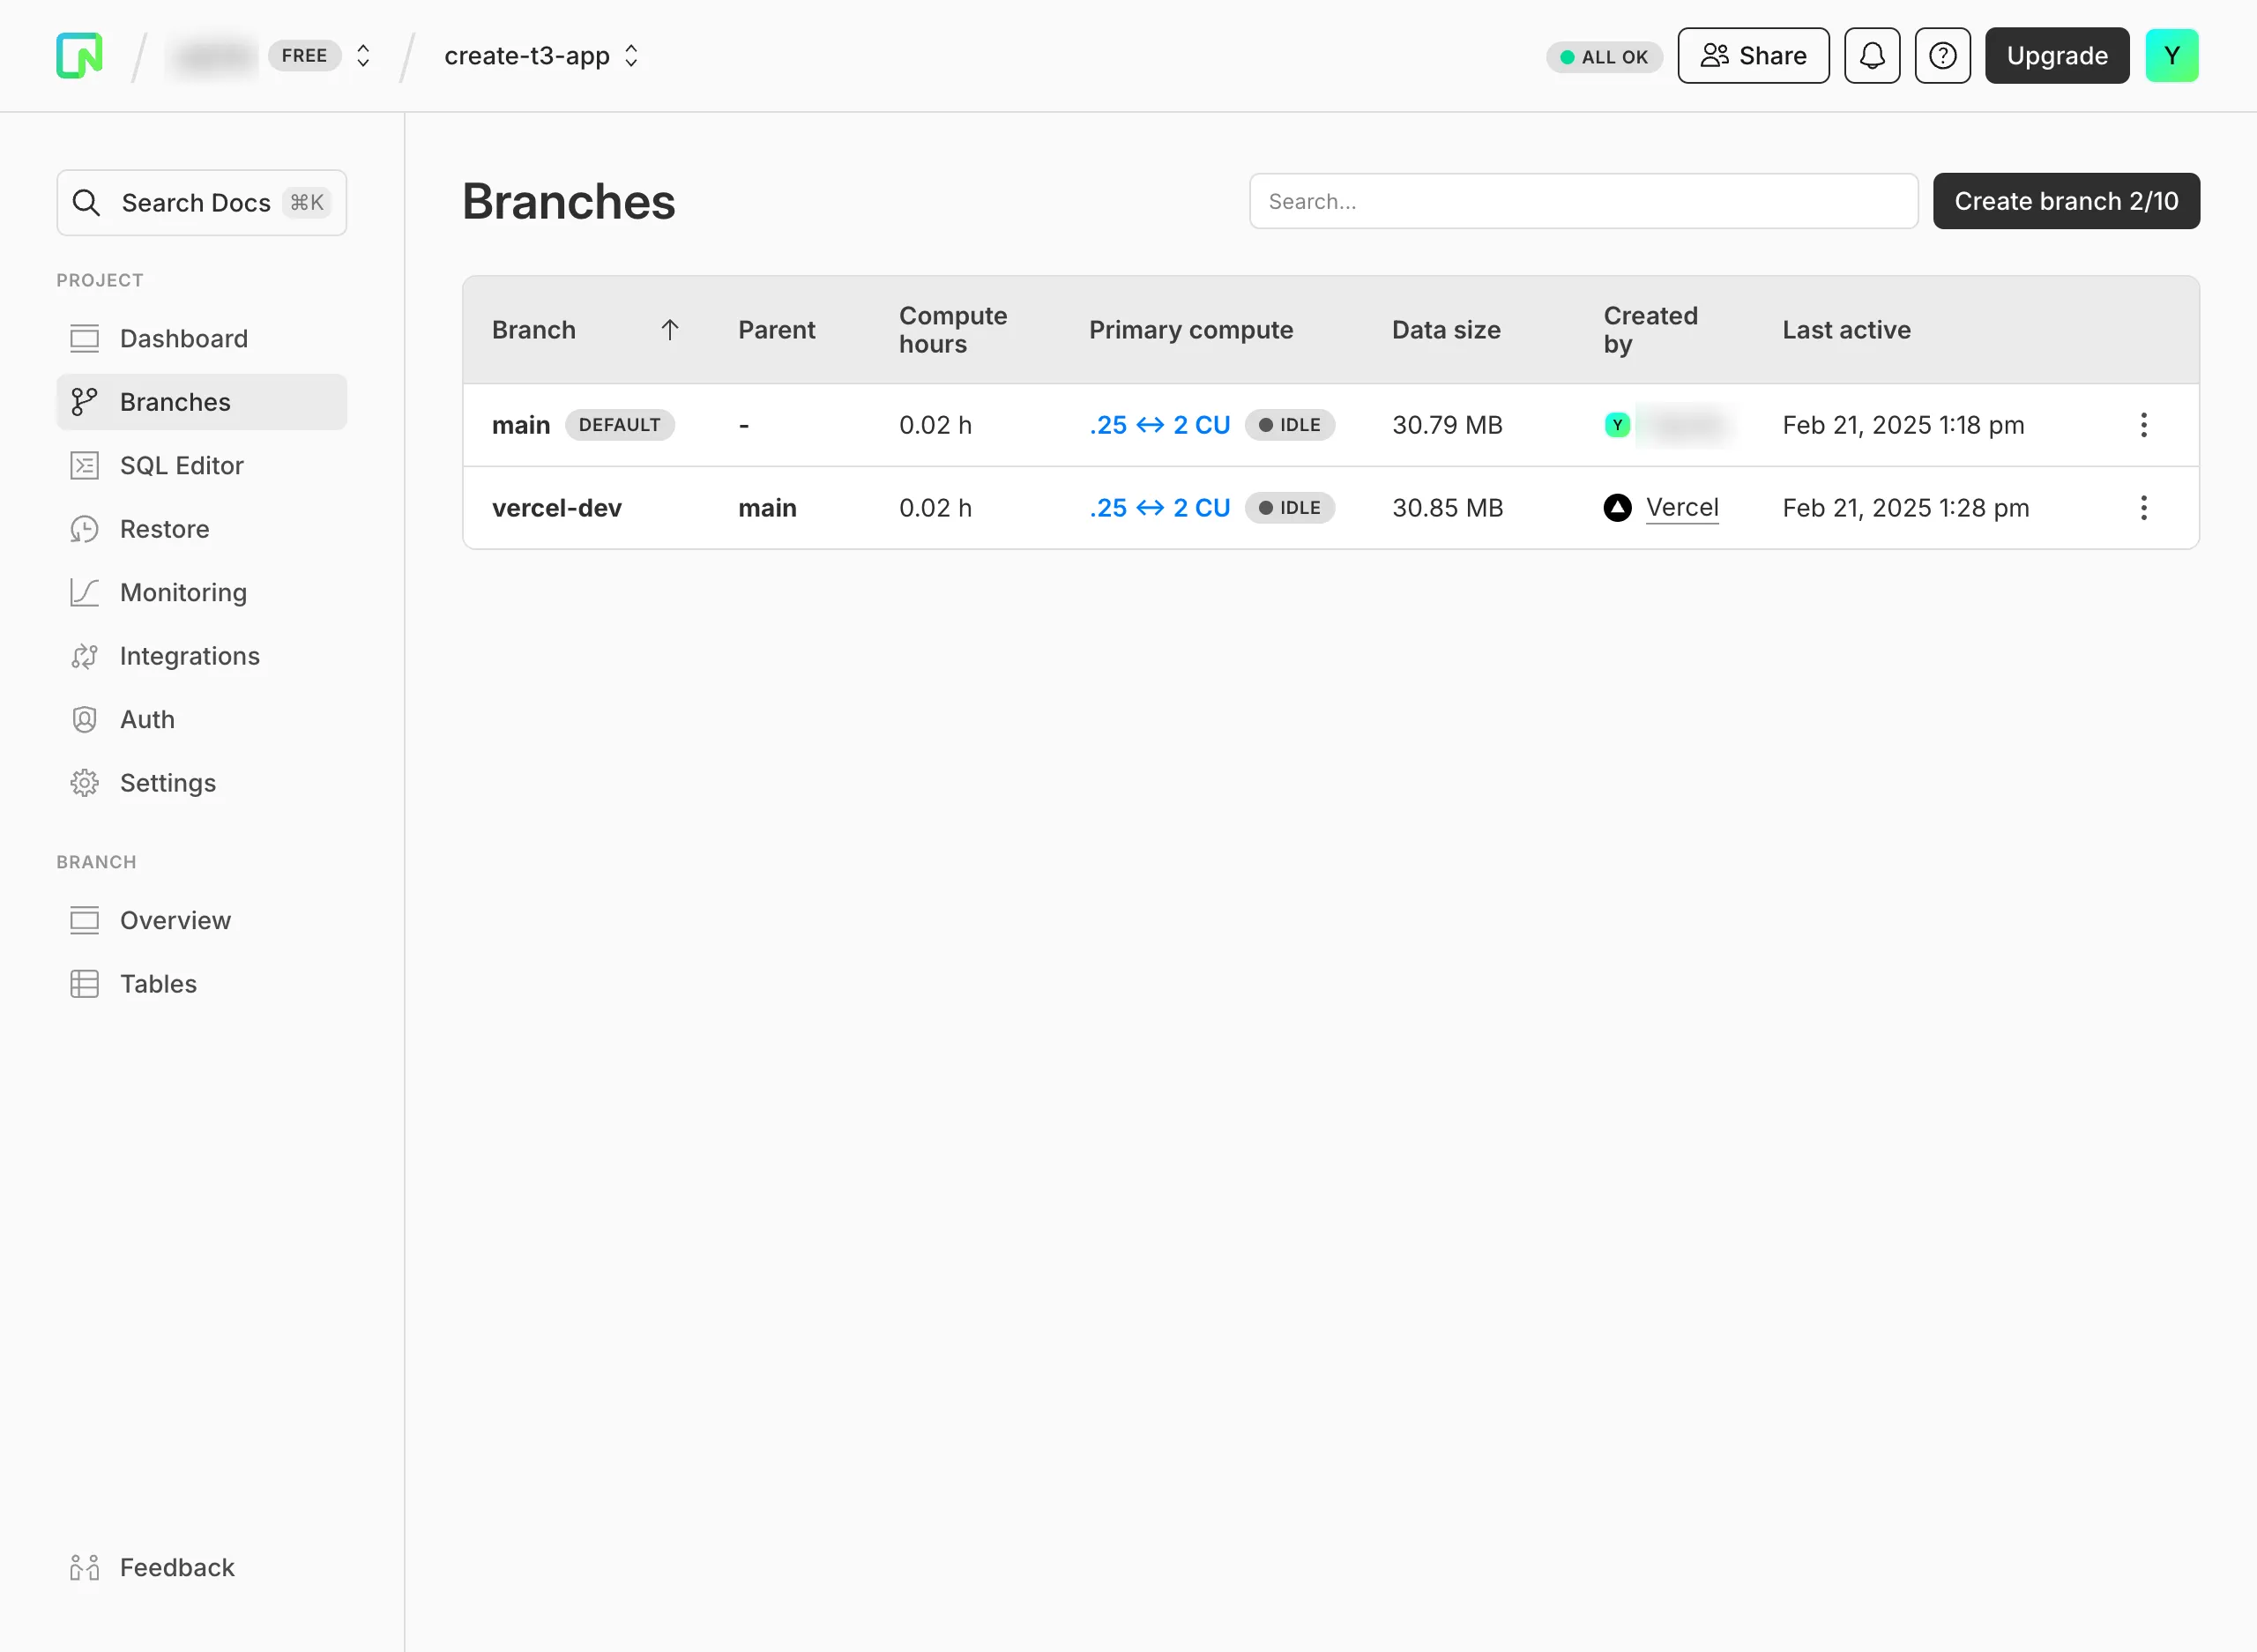Open SQL Editor page
The height and width of the screenshot is (1652, 2257).
pos(202,465)
